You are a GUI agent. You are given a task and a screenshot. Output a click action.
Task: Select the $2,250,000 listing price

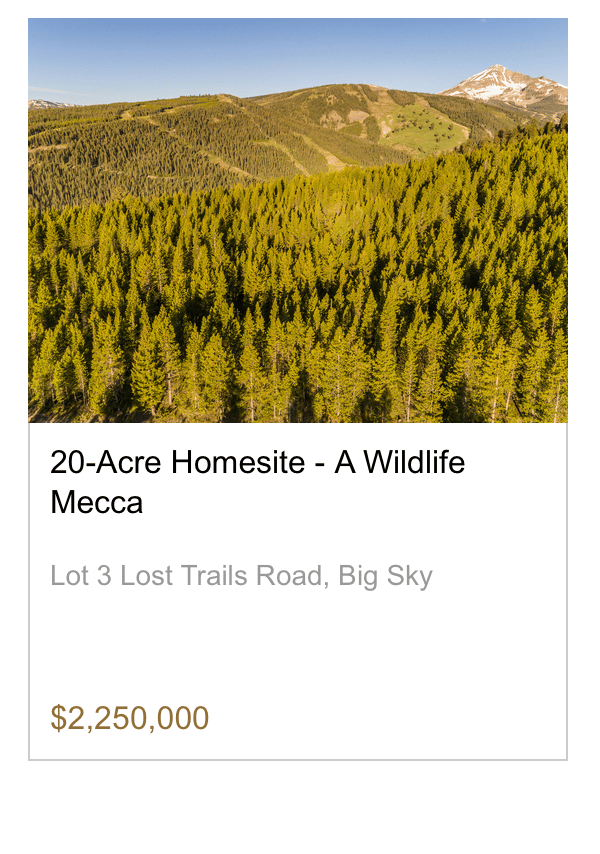(x=130, y=718)
